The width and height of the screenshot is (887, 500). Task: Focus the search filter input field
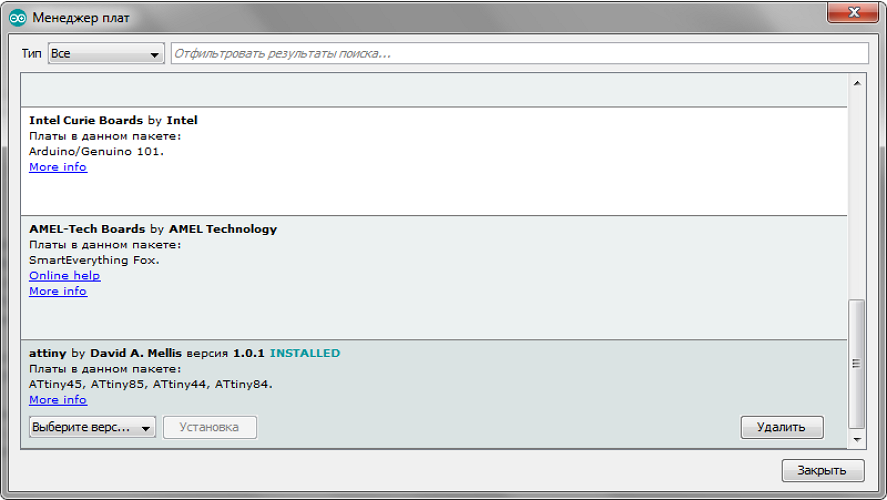tap(519, 54)
